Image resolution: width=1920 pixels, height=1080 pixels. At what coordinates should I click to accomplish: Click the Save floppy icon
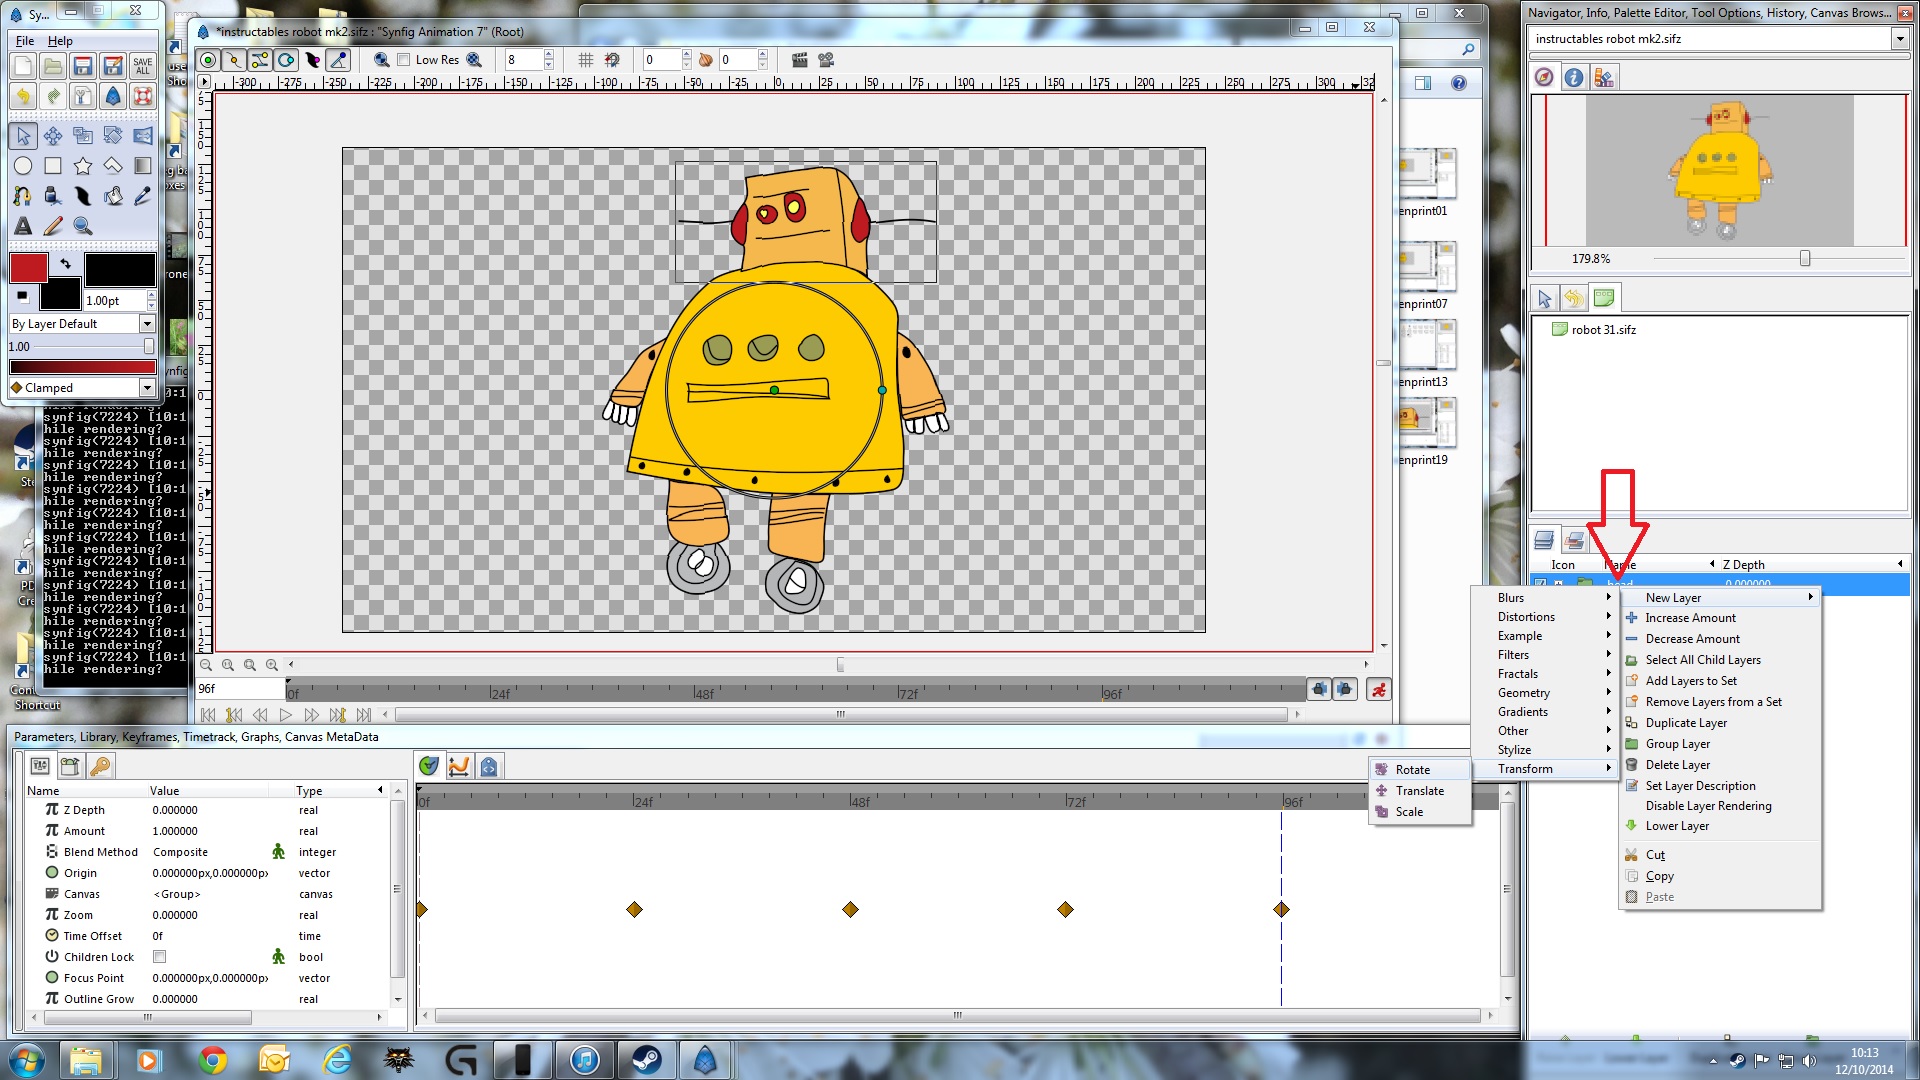(83, 66)
